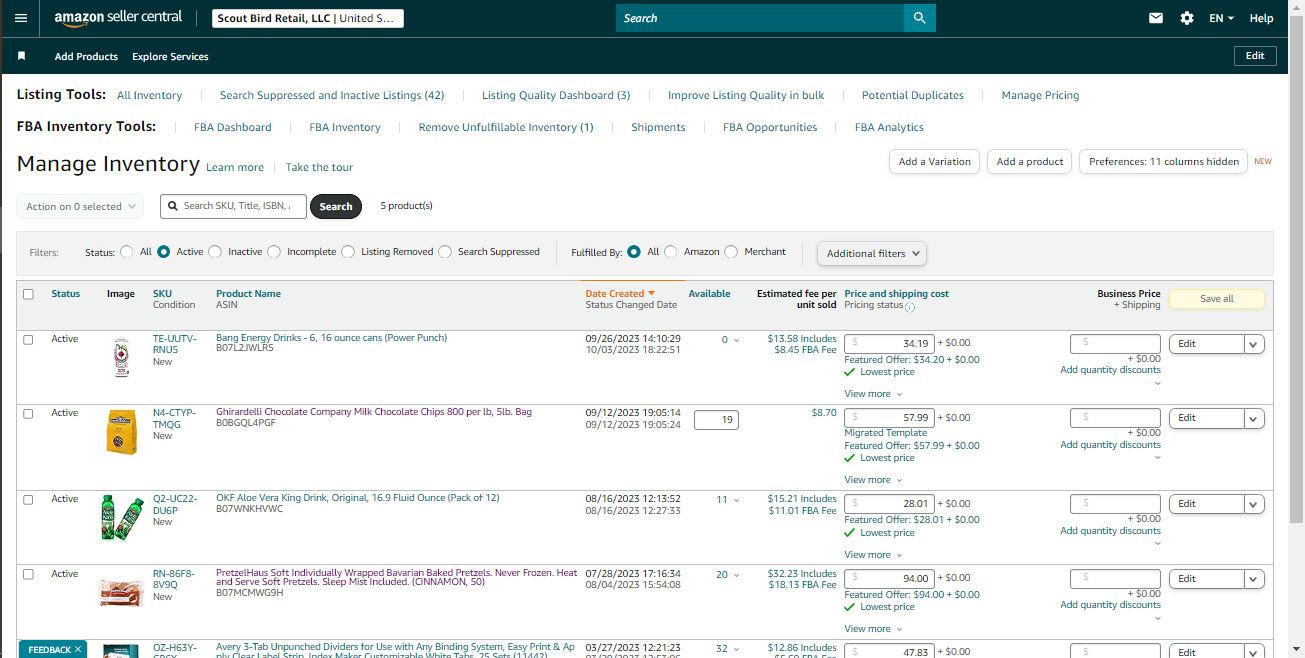Select the Listing Removed radio button
Screen dimensions: 1305x658
click(348, 252)
